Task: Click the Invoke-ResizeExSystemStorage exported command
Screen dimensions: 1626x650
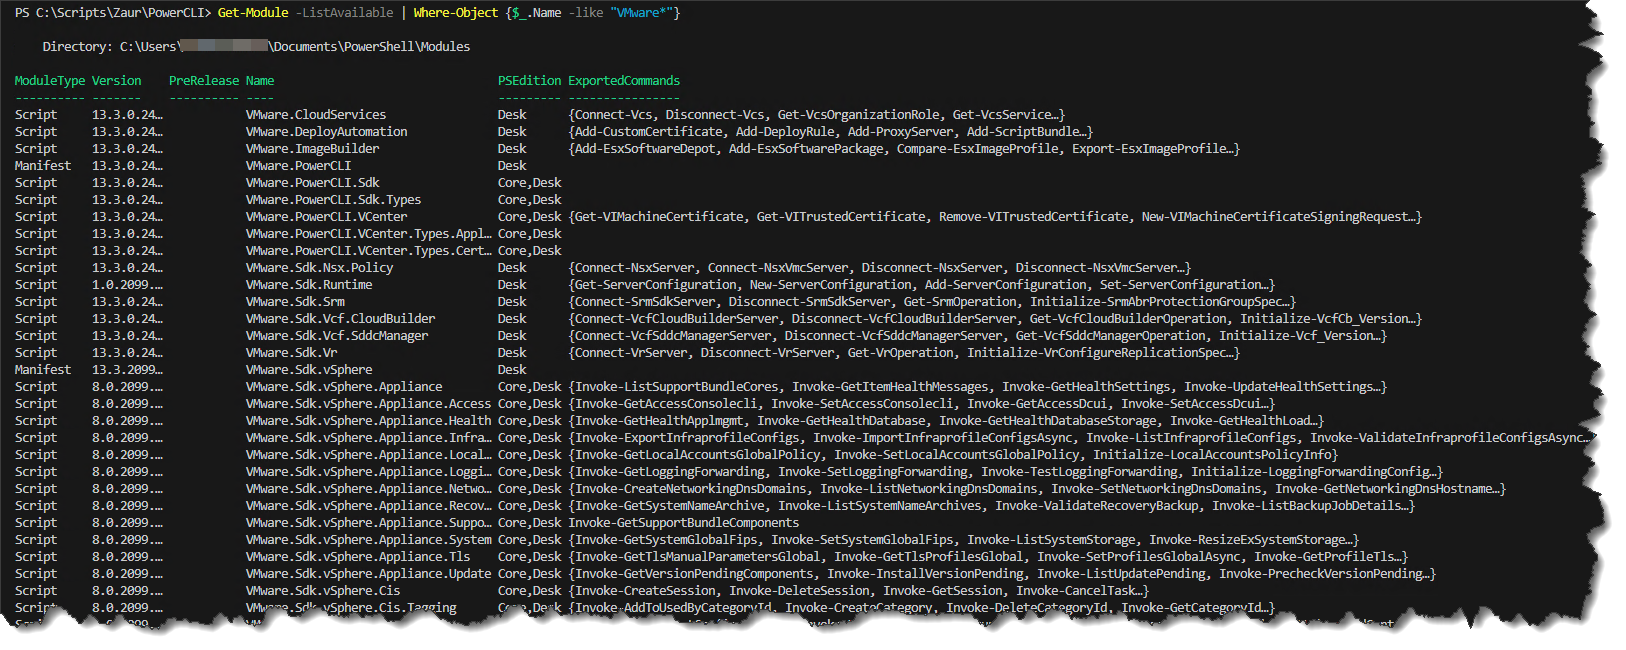Action: (x=1251, y=540)
